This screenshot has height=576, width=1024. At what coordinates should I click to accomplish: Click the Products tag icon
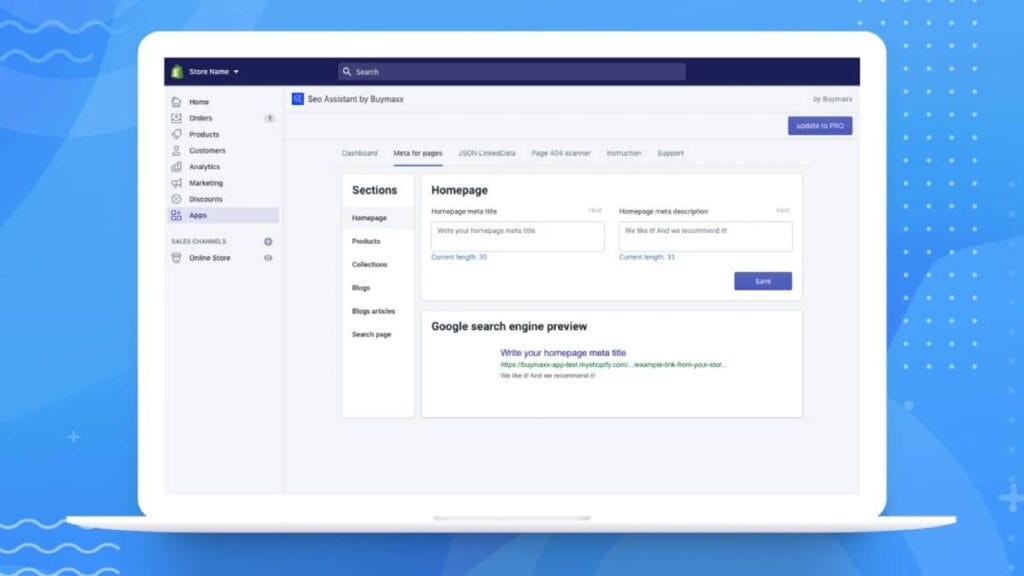tap(176, 134)
